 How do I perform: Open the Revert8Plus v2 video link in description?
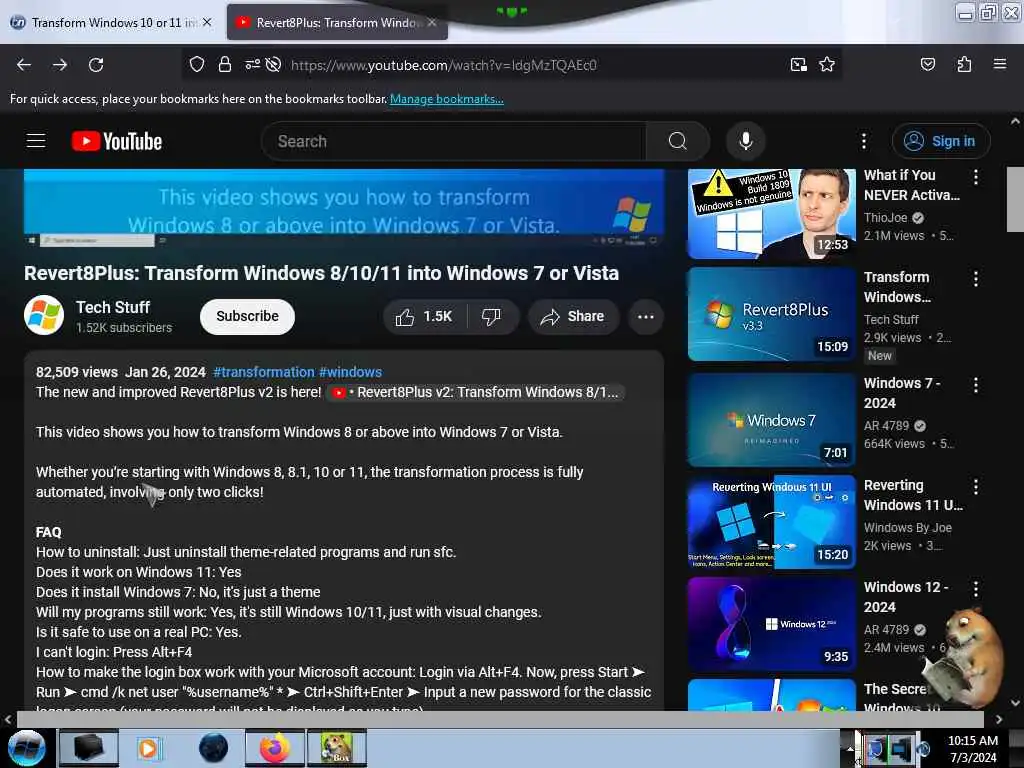click(475, 392)
